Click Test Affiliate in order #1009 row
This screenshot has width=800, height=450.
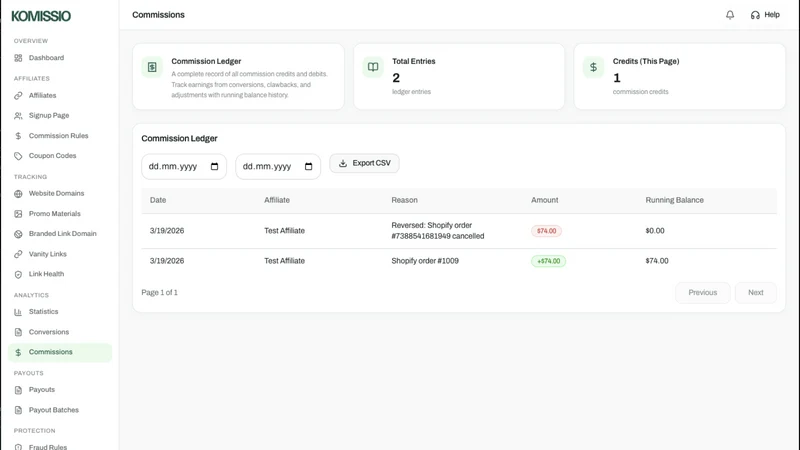coord(284,261)
